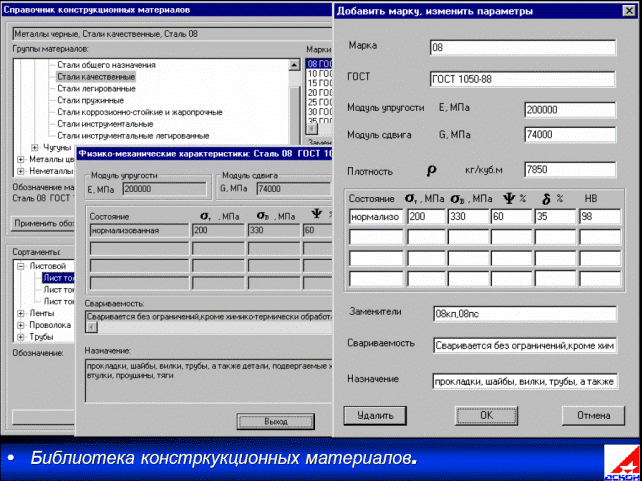Click the read-only E, МПа field 200000
The width and height of the screenshot is (642, 481).
coord(164,189)
